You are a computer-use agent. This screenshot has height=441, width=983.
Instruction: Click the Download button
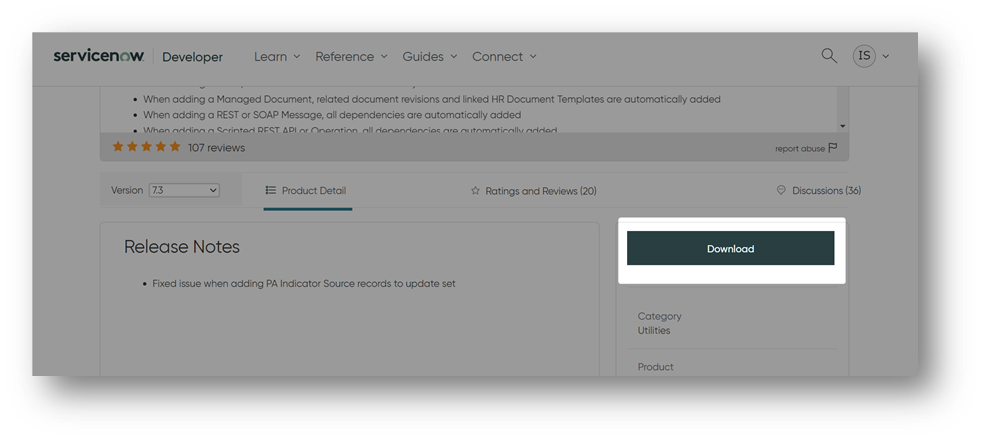pyautogui.click(x=730, y=248)
